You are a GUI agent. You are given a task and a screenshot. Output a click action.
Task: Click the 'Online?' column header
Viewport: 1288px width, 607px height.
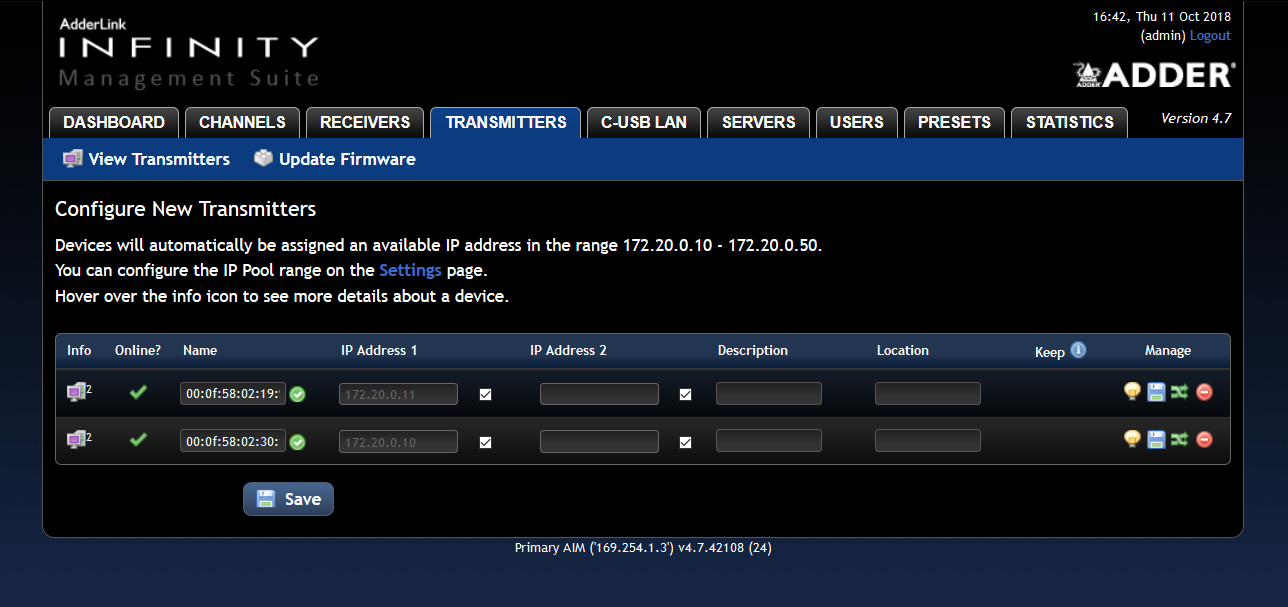138,350
